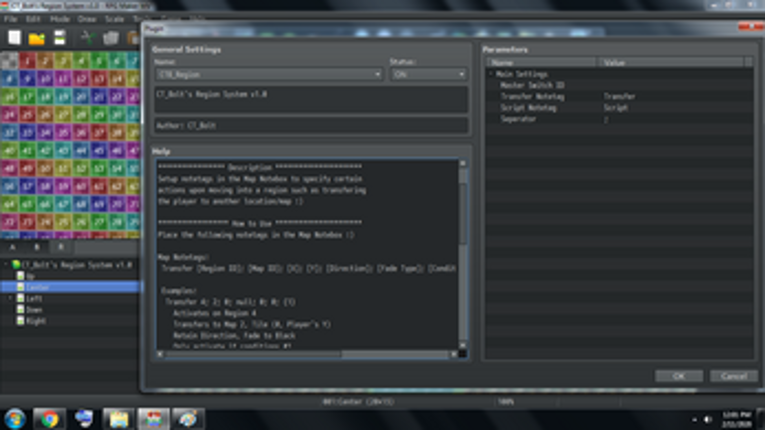Select region tile 25 in the palette
The height and width of the screenshot is (430, 765).
tap(27, 115)
